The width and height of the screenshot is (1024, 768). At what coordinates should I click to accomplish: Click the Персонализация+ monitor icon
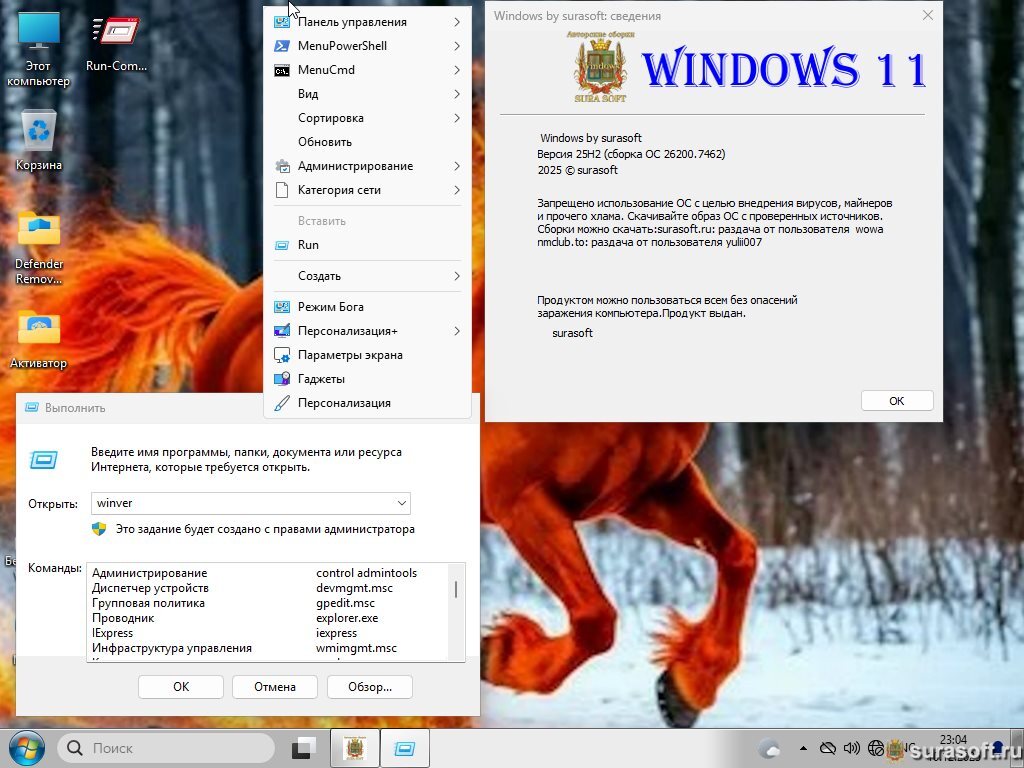tap(281, 331)
